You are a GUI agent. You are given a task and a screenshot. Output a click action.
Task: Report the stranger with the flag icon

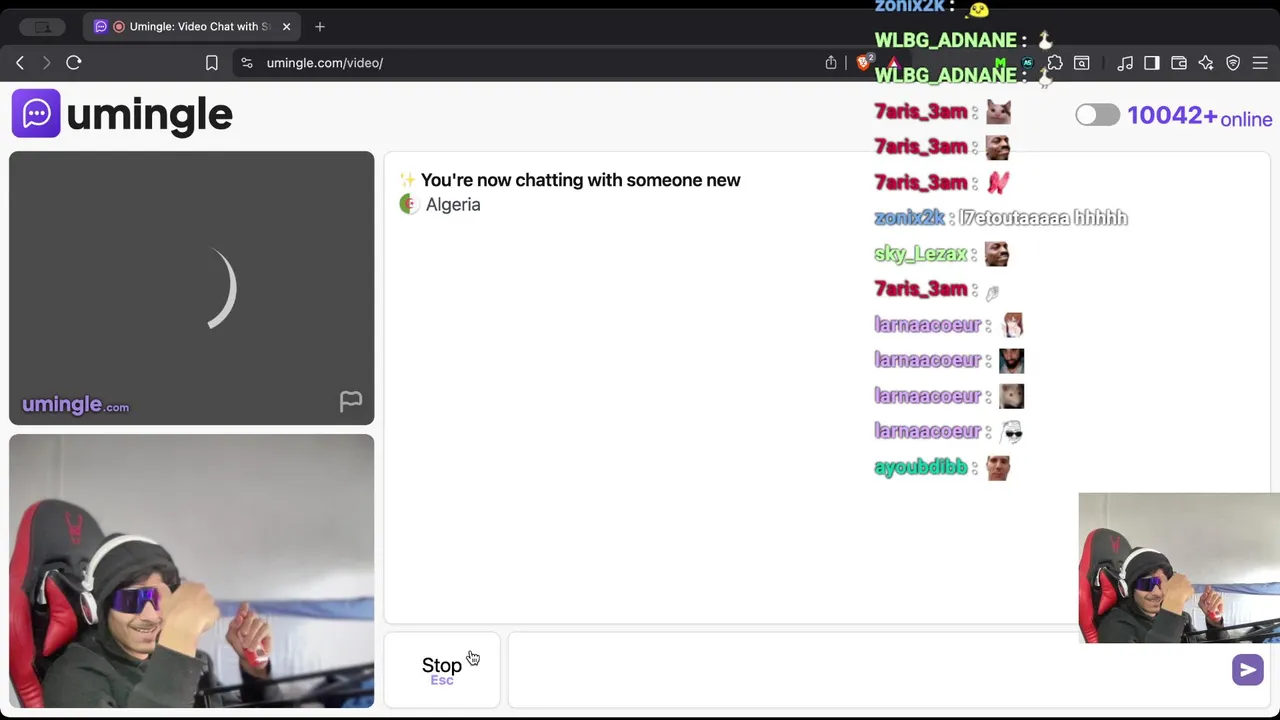pyautogui.click(x=351, y=402)
